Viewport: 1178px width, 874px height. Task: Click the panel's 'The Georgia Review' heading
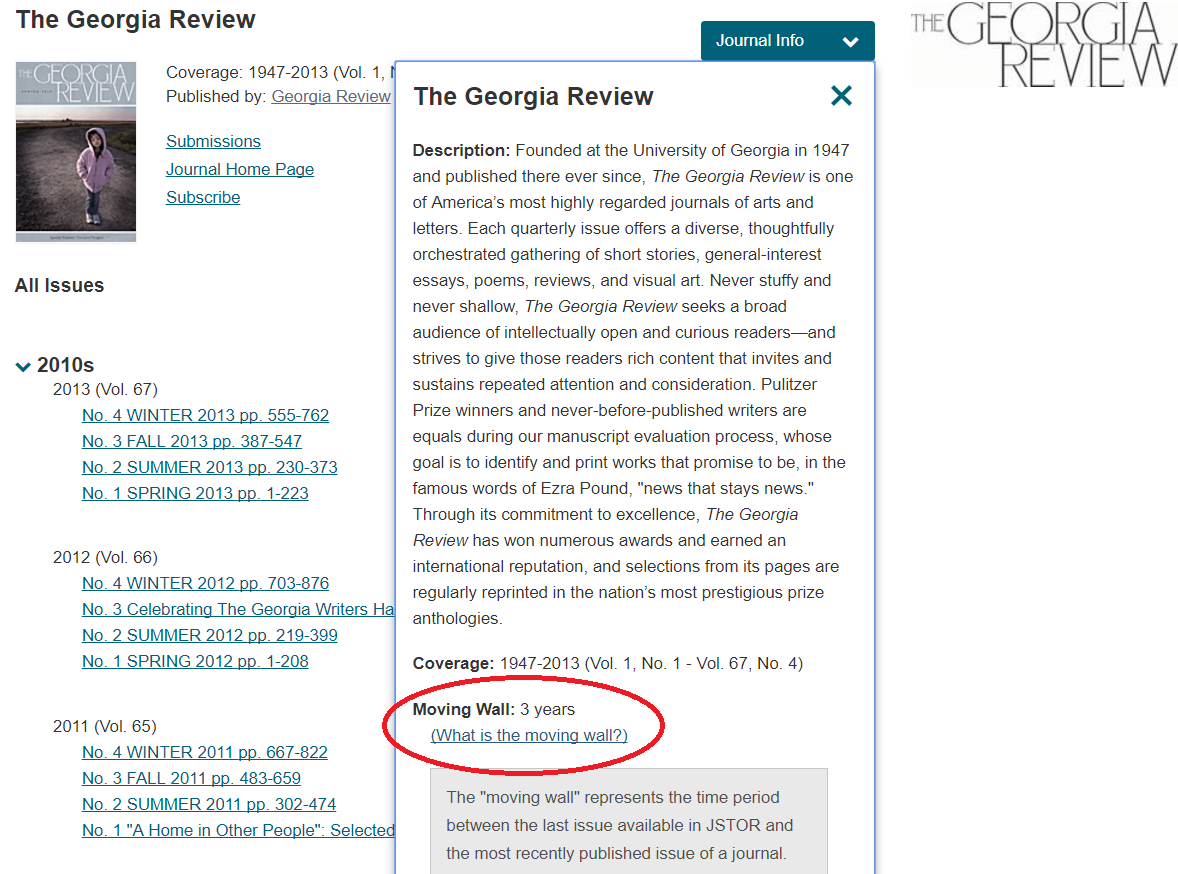click(533, 96)
